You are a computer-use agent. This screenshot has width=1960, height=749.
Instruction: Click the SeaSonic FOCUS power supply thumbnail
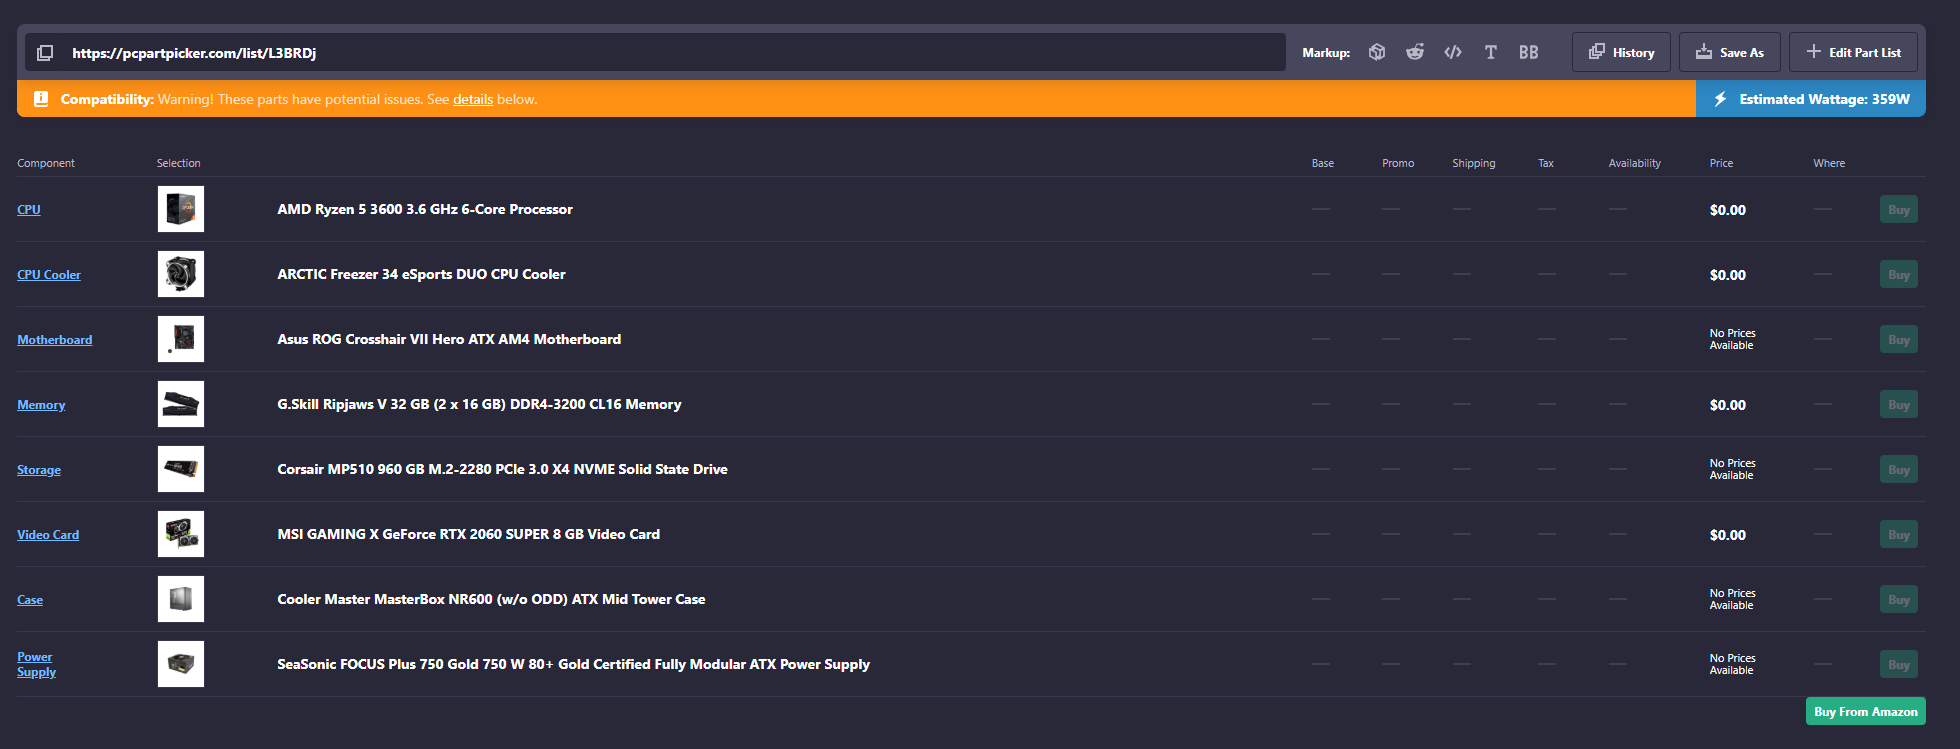[x=181, y=664]
